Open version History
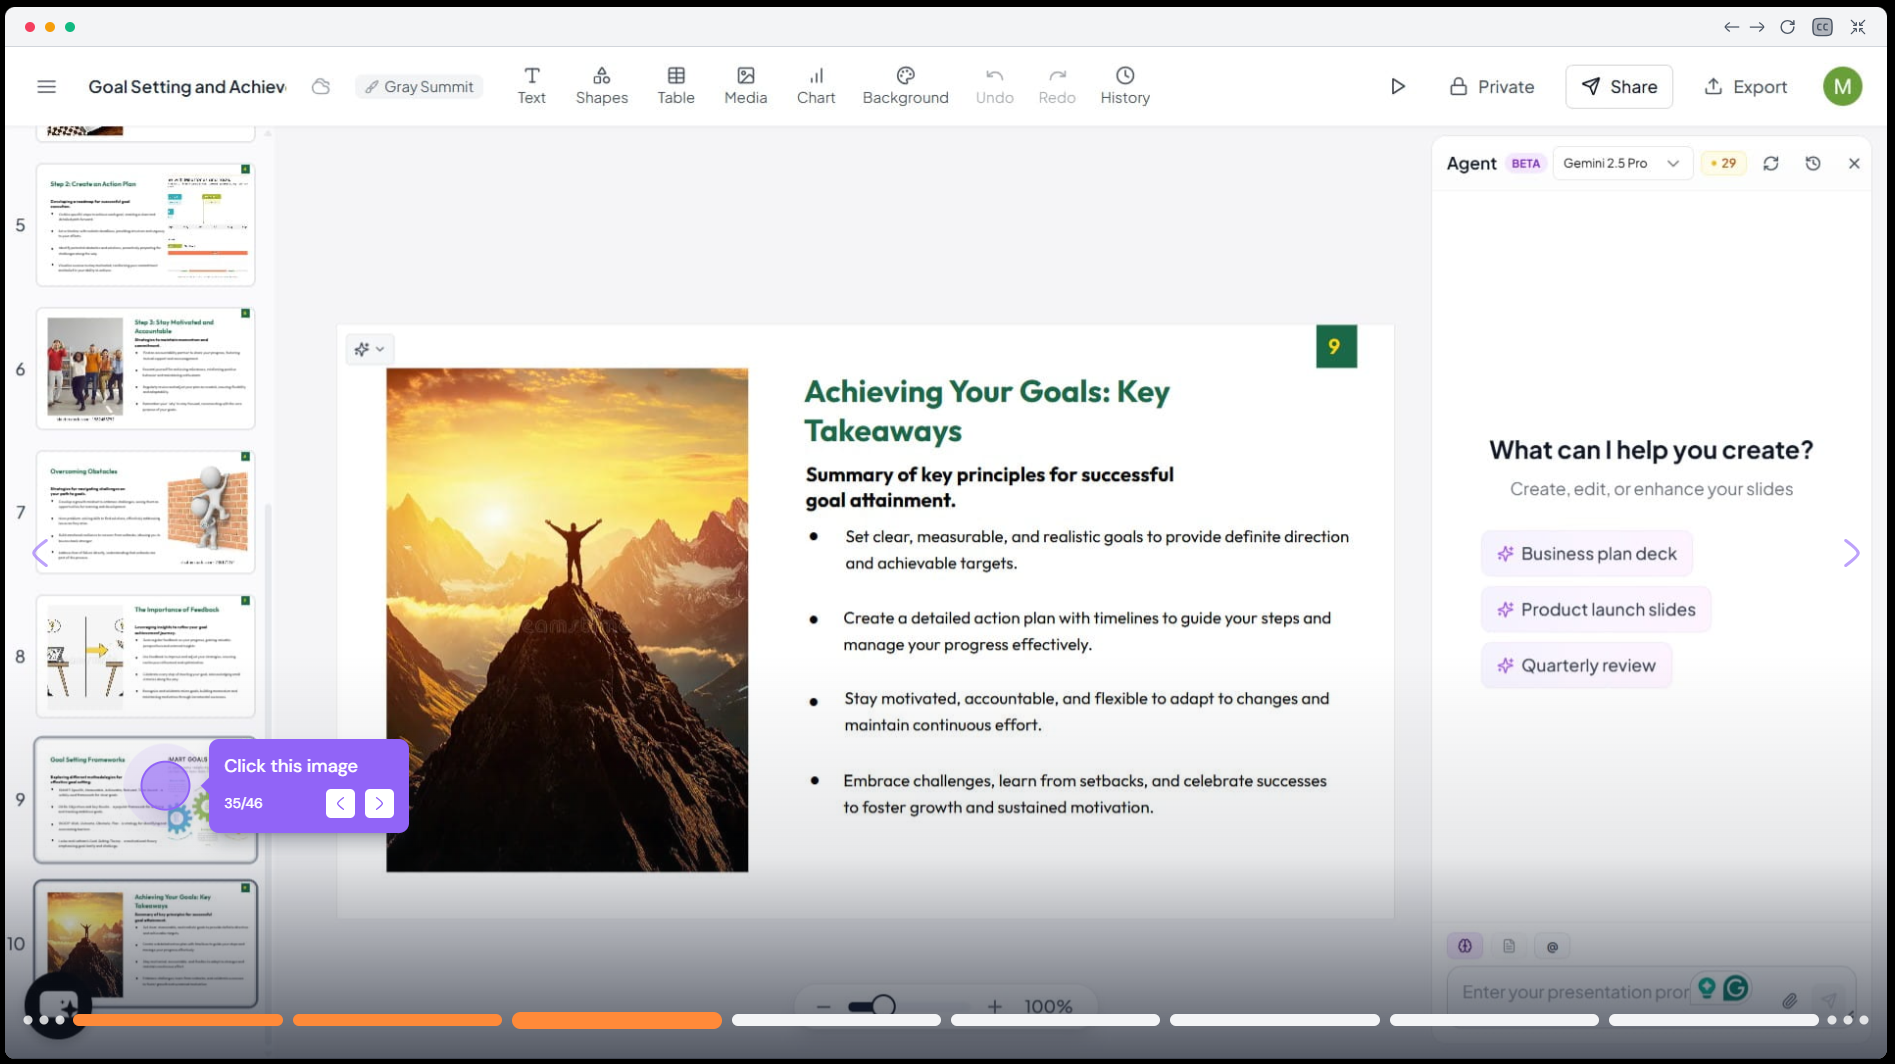Image resolution: width=1895 pixels, height=1064 pixels. [x=1125, y=86]
